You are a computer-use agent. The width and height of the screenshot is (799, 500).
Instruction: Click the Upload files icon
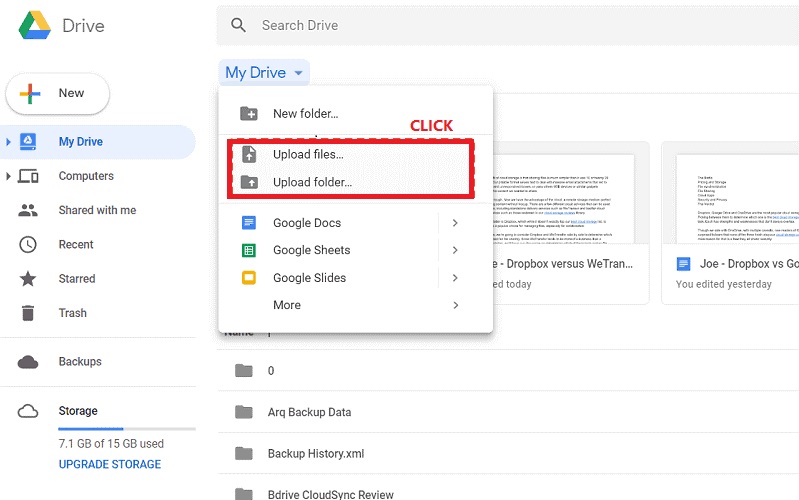point(249,154)
